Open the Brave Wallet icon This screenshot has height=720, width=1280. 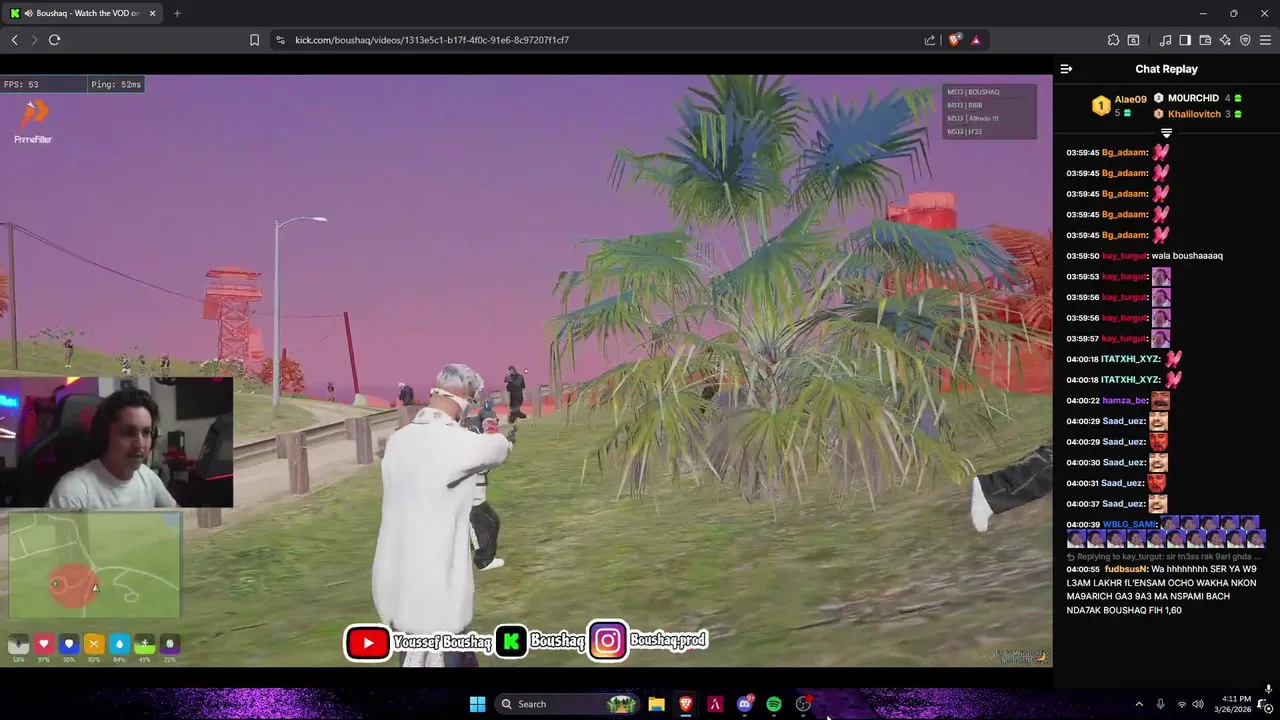(x=1205, y=40)
